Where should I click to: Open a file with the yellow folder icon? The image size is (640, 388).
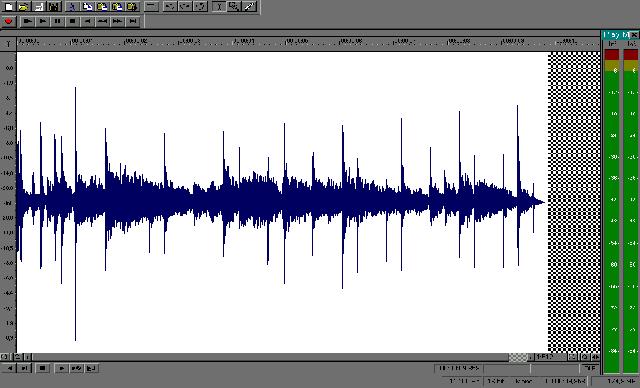pos(24,7)
